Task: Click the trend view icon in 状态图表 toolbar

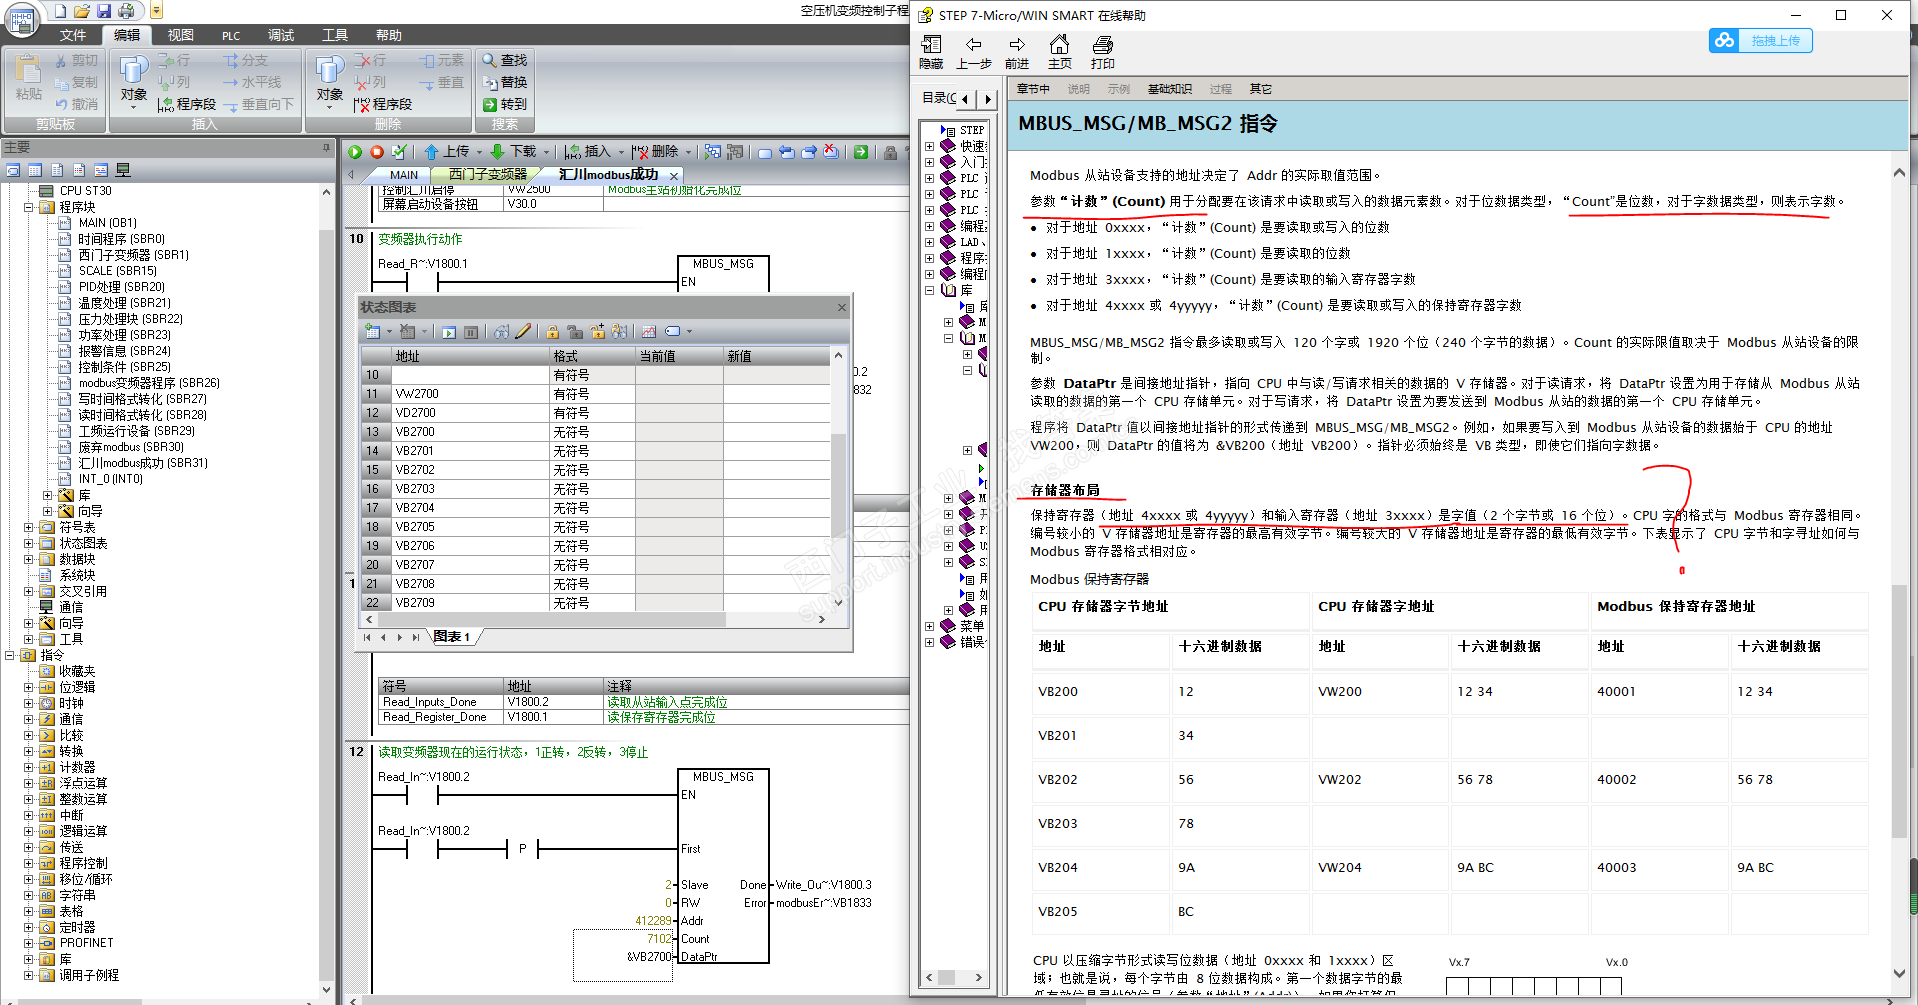Action: point(649,332)
